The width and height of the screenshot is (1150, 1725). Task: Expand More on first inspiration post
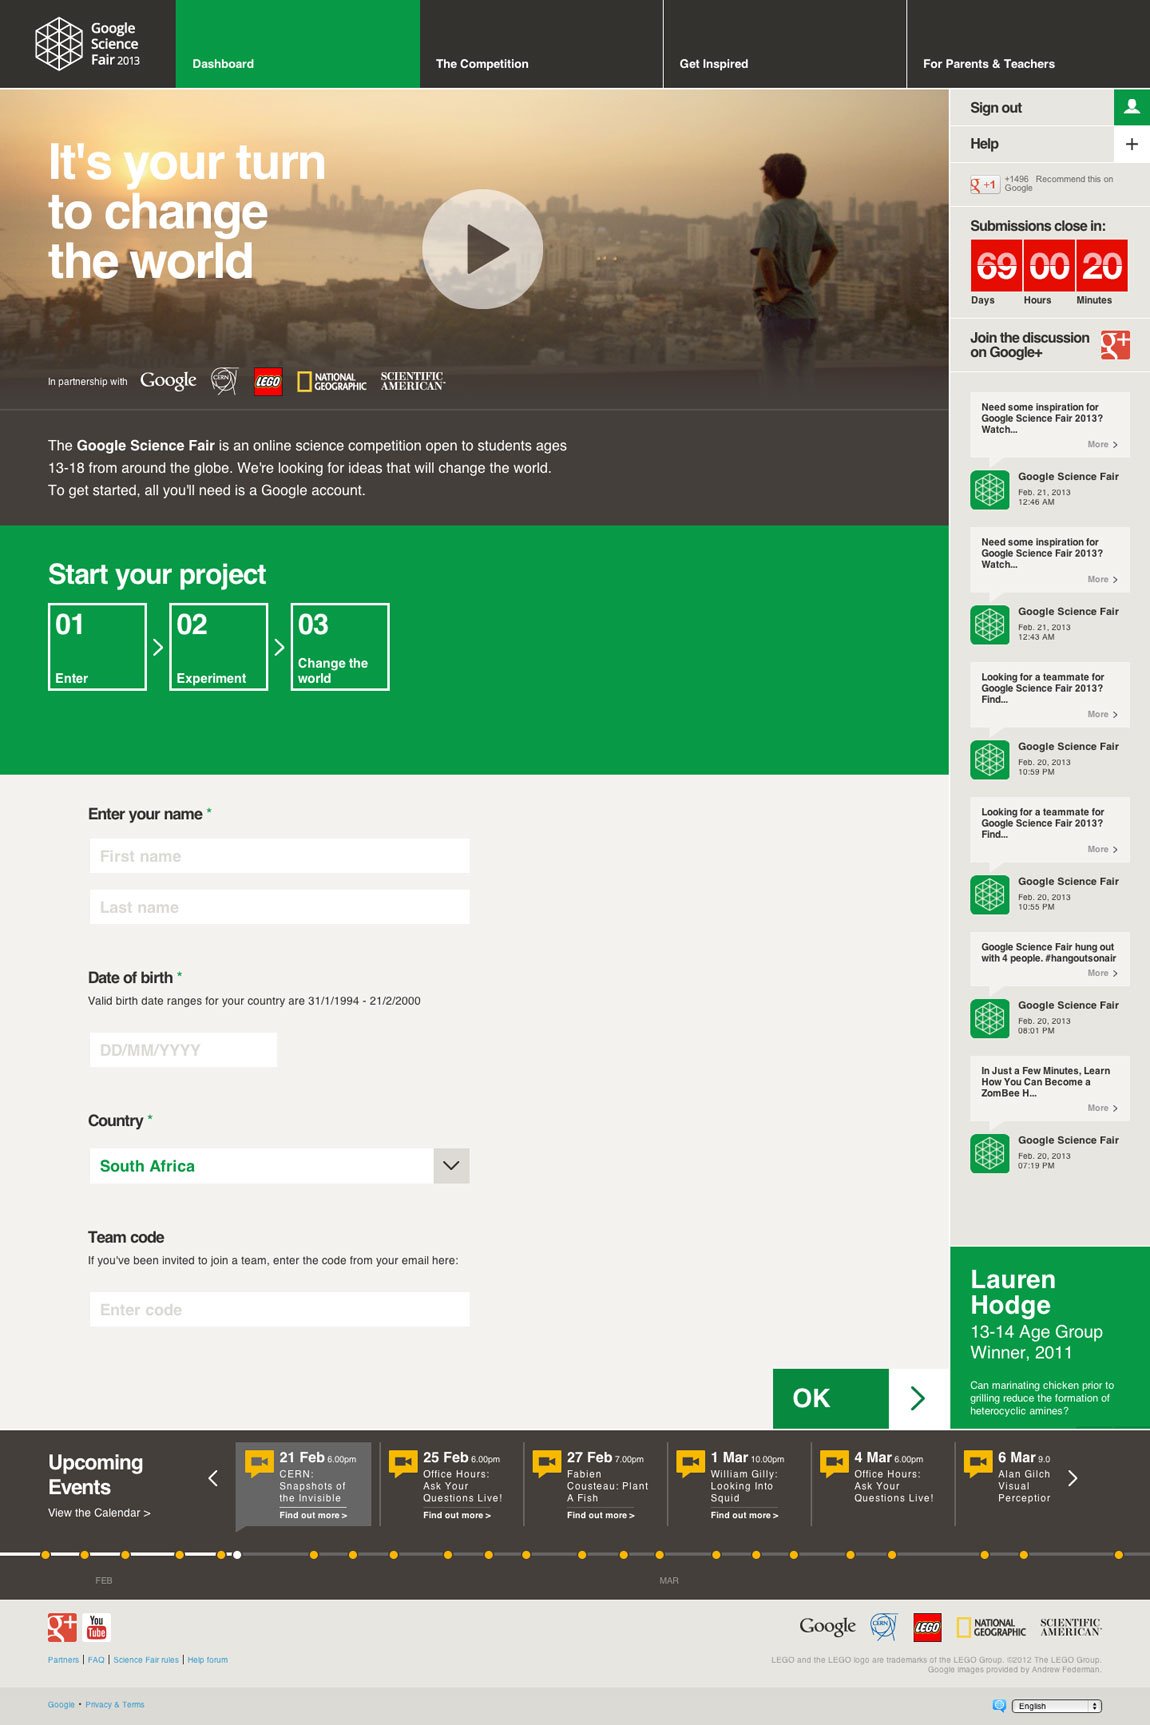[x=1103, y=444]
